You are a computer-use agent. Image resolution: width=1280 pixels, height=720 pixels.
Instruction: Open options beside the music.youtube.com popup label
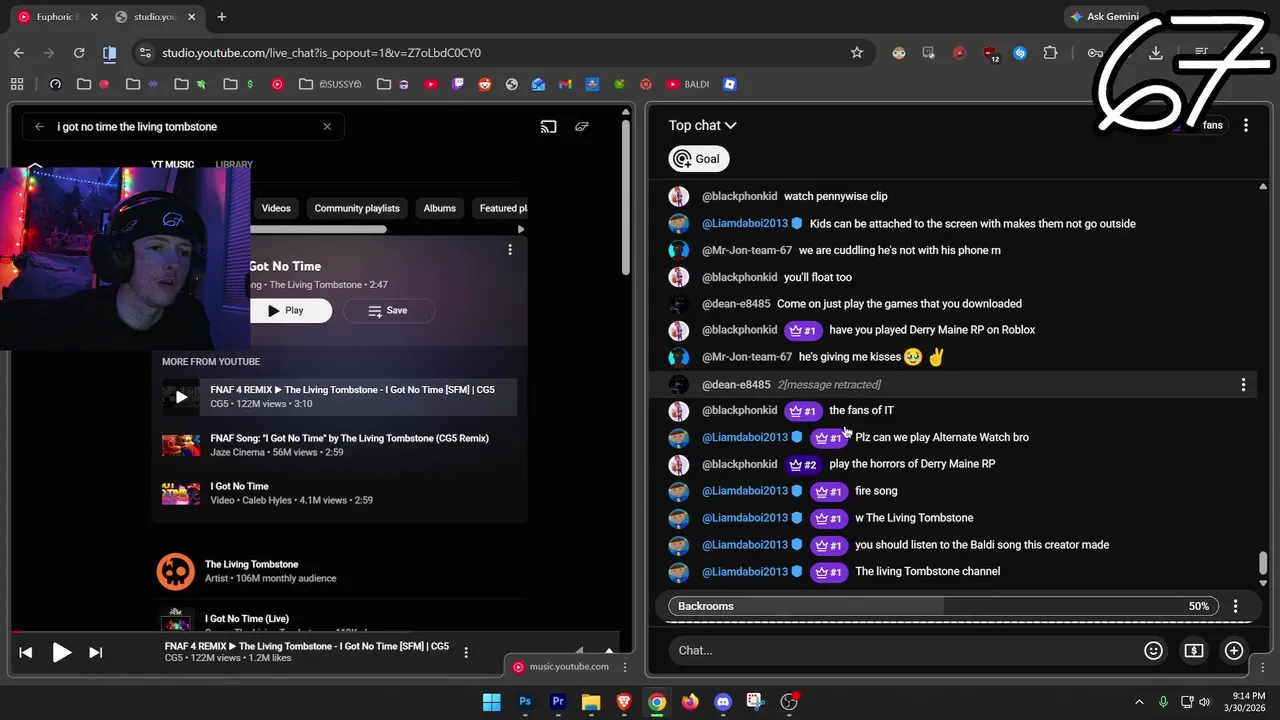tap(625, 667)
